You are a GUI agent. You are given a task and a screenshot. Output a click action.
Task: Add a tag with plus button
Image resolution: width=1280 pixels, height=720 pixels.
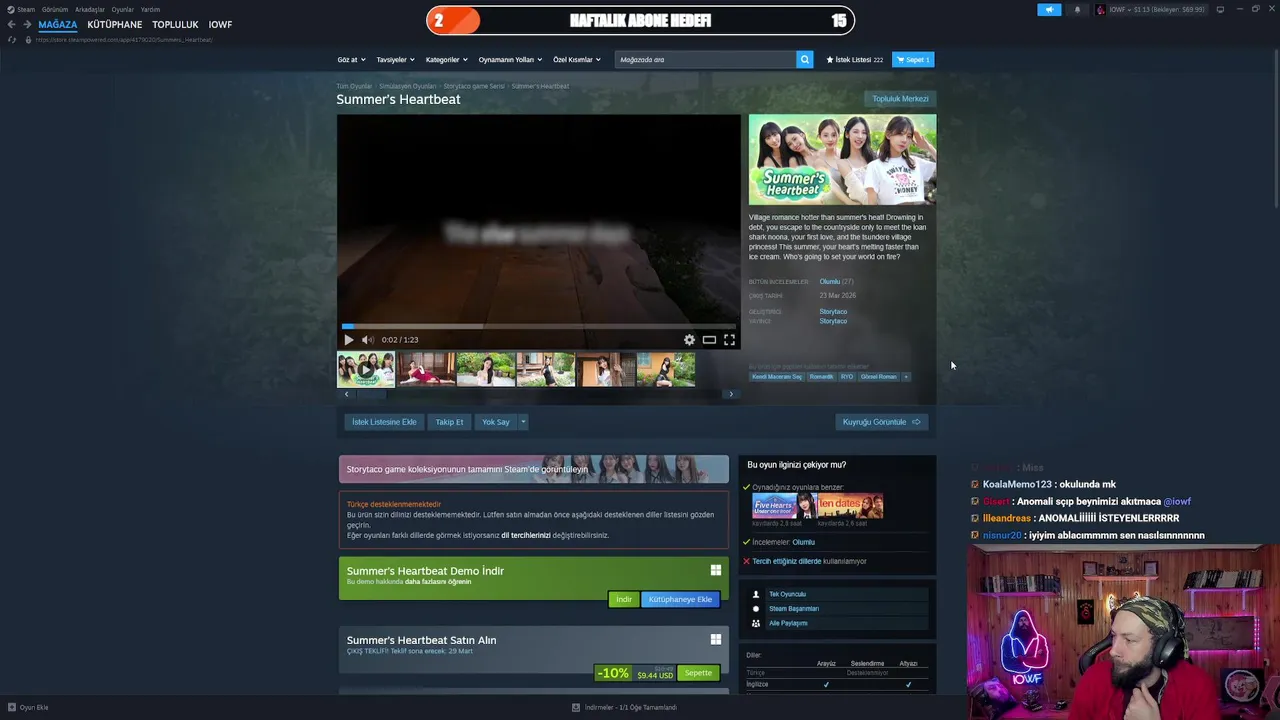(906, 377)
